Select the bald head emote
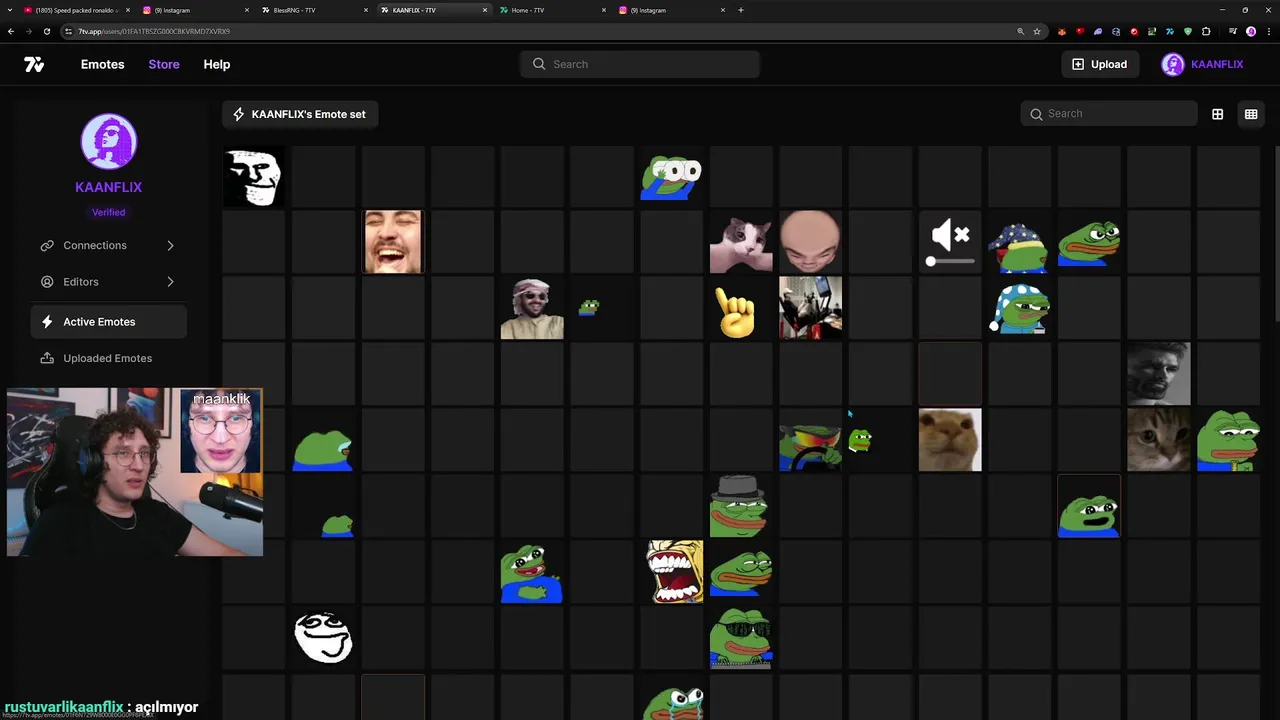This screenshot has height=720, width=1280. pos(810,242)
